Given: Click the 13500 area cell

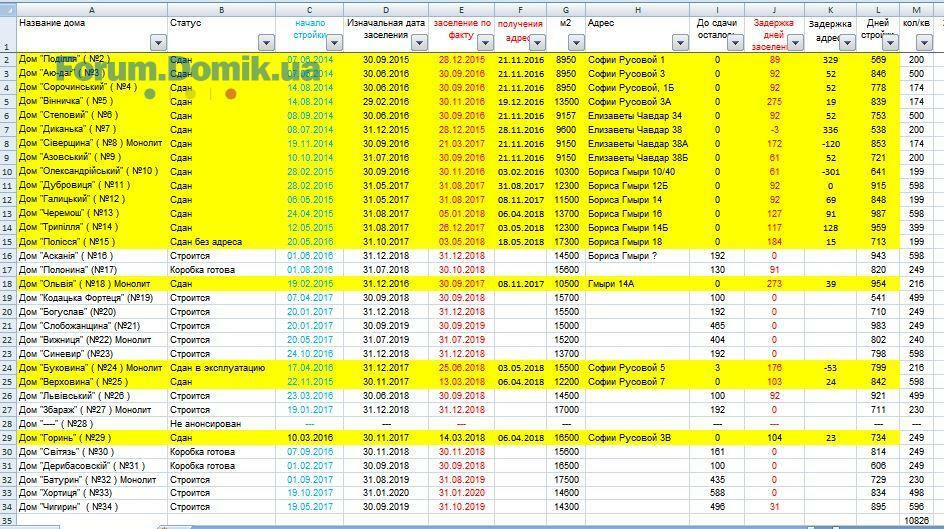Looking at the screenshot, I should click(566, 102).
